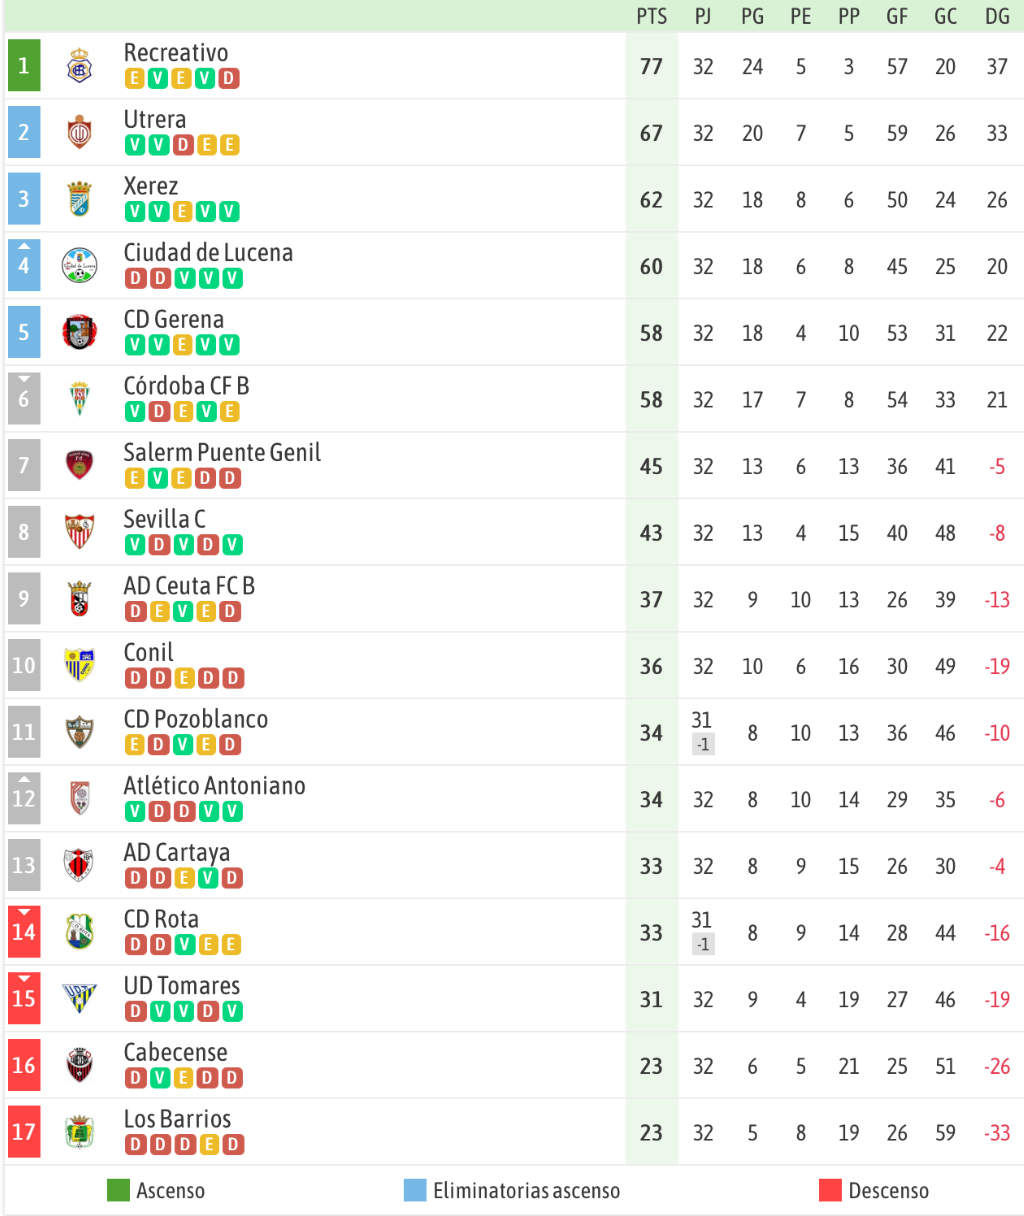Sort table by DG column header
The image size is (1024, 1216).
pyautogui.click(x=997, y=16)
